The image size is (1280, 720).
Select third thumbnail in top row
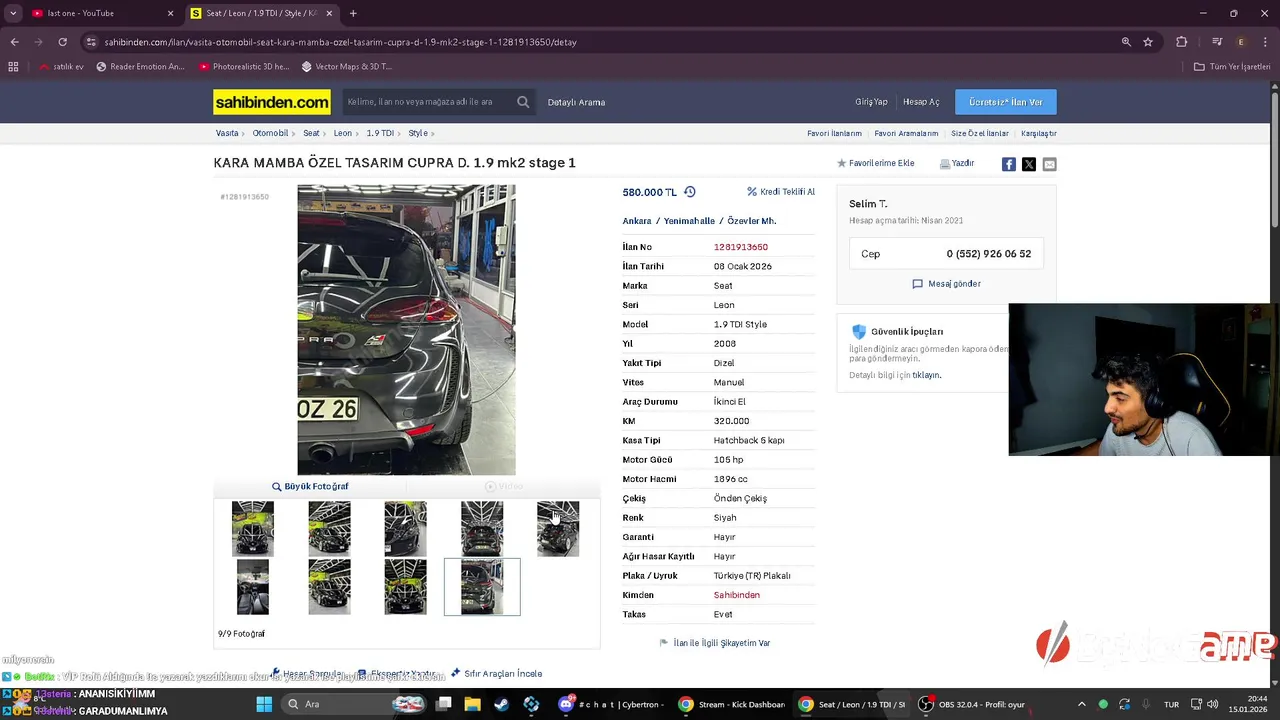[x=405, y=528]
